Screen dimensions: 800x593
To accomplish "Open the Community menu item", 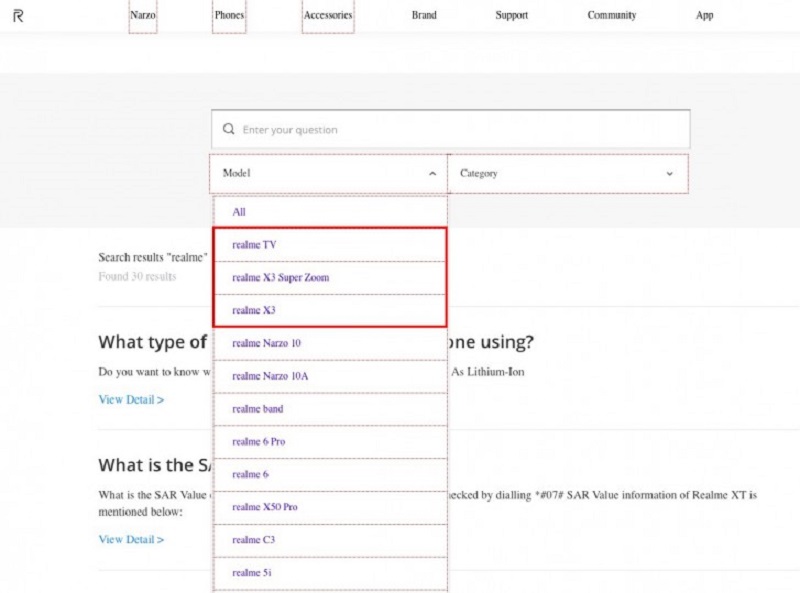I will point(612,15).
